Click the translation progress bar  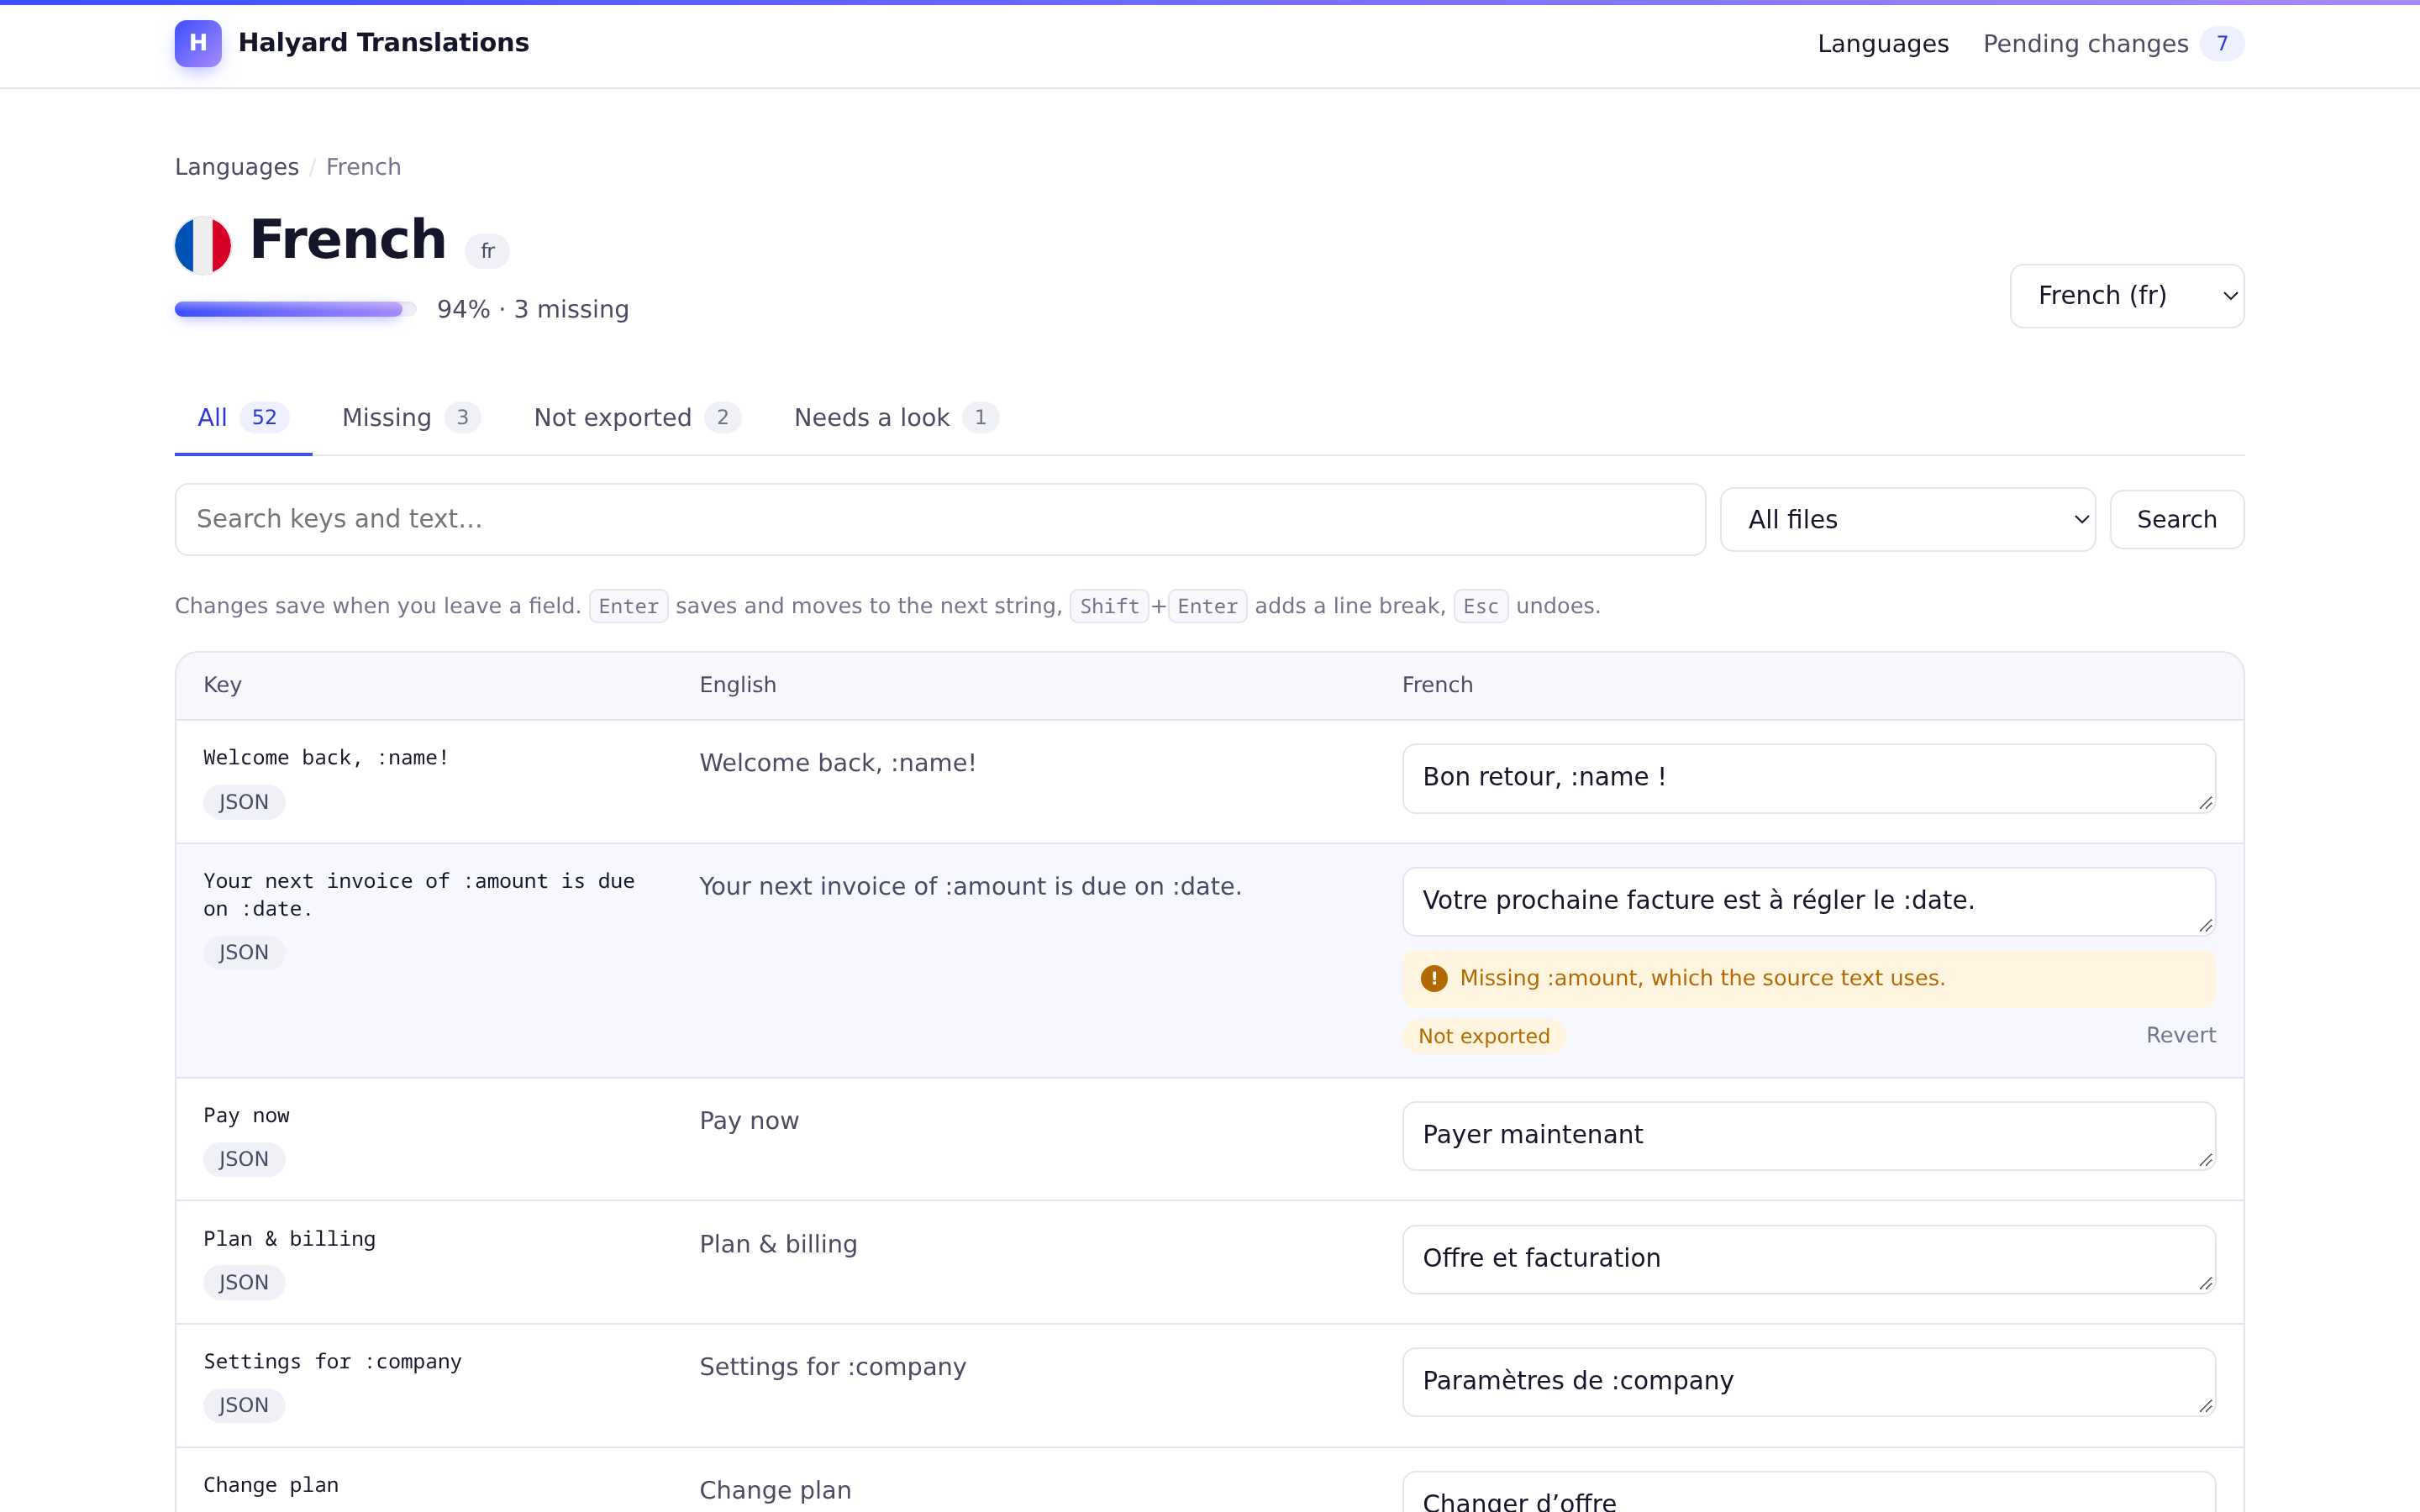tap(295, 310)
